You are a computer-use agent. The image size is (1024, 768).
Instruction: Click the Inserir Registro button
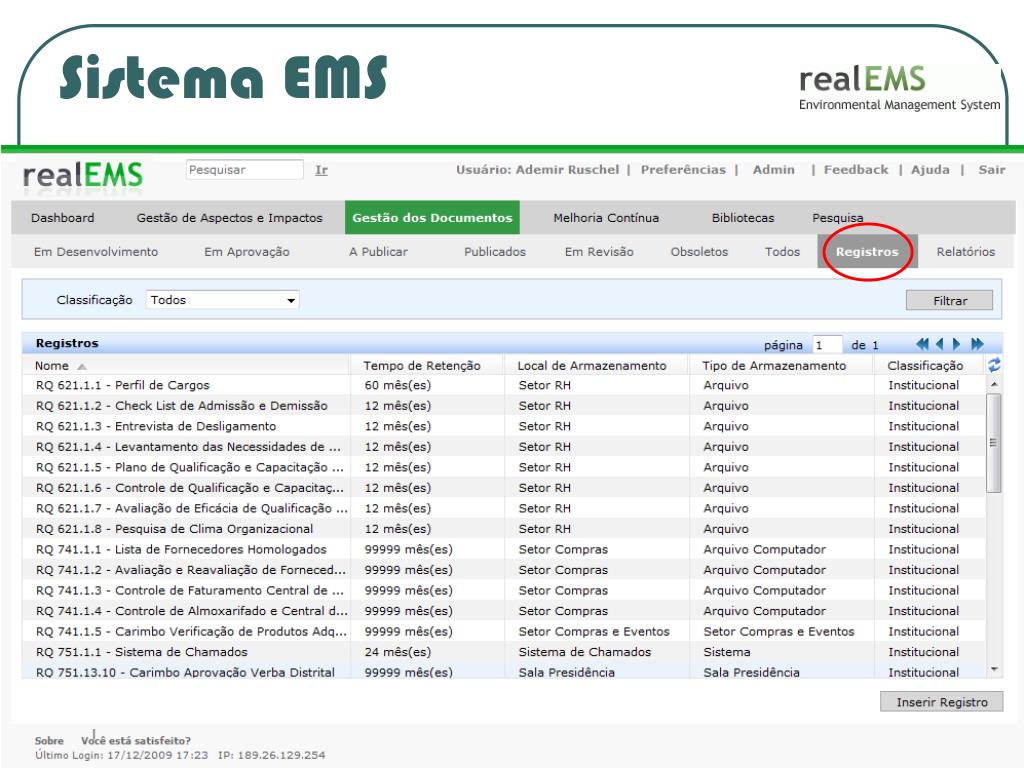tap(941, 702)
